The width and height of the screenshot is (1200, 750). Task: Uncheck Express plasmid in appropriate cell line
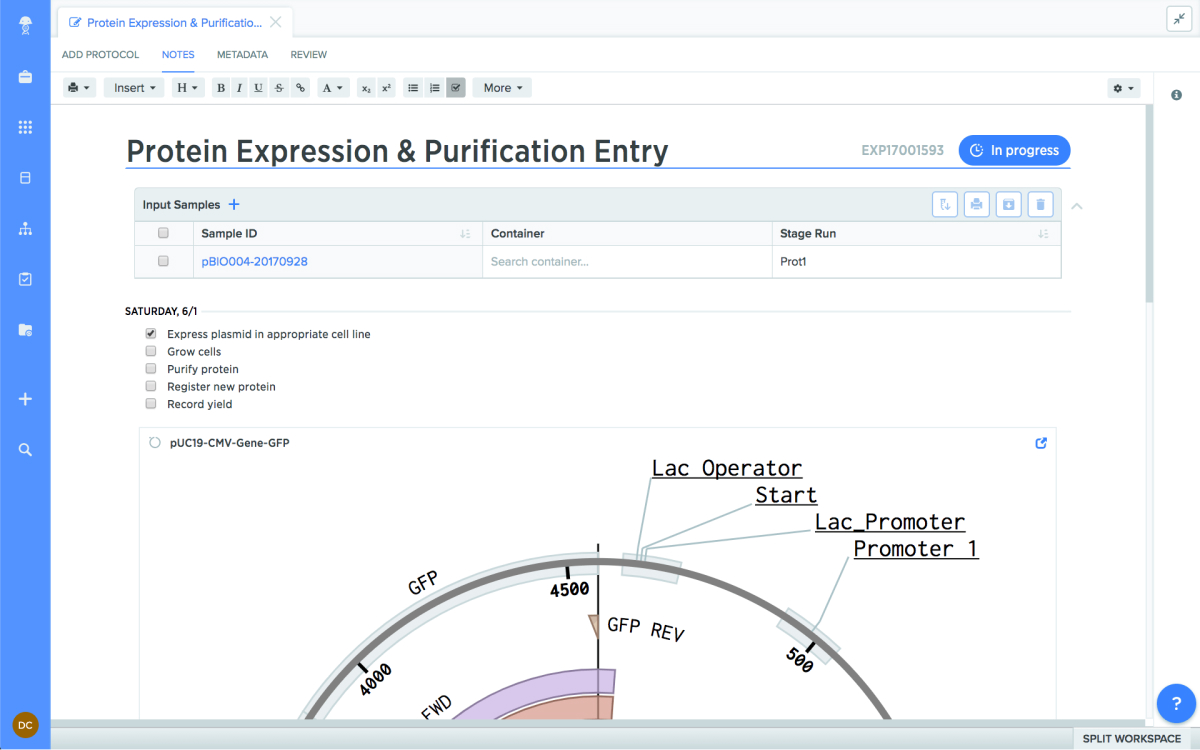coord(151,334)
